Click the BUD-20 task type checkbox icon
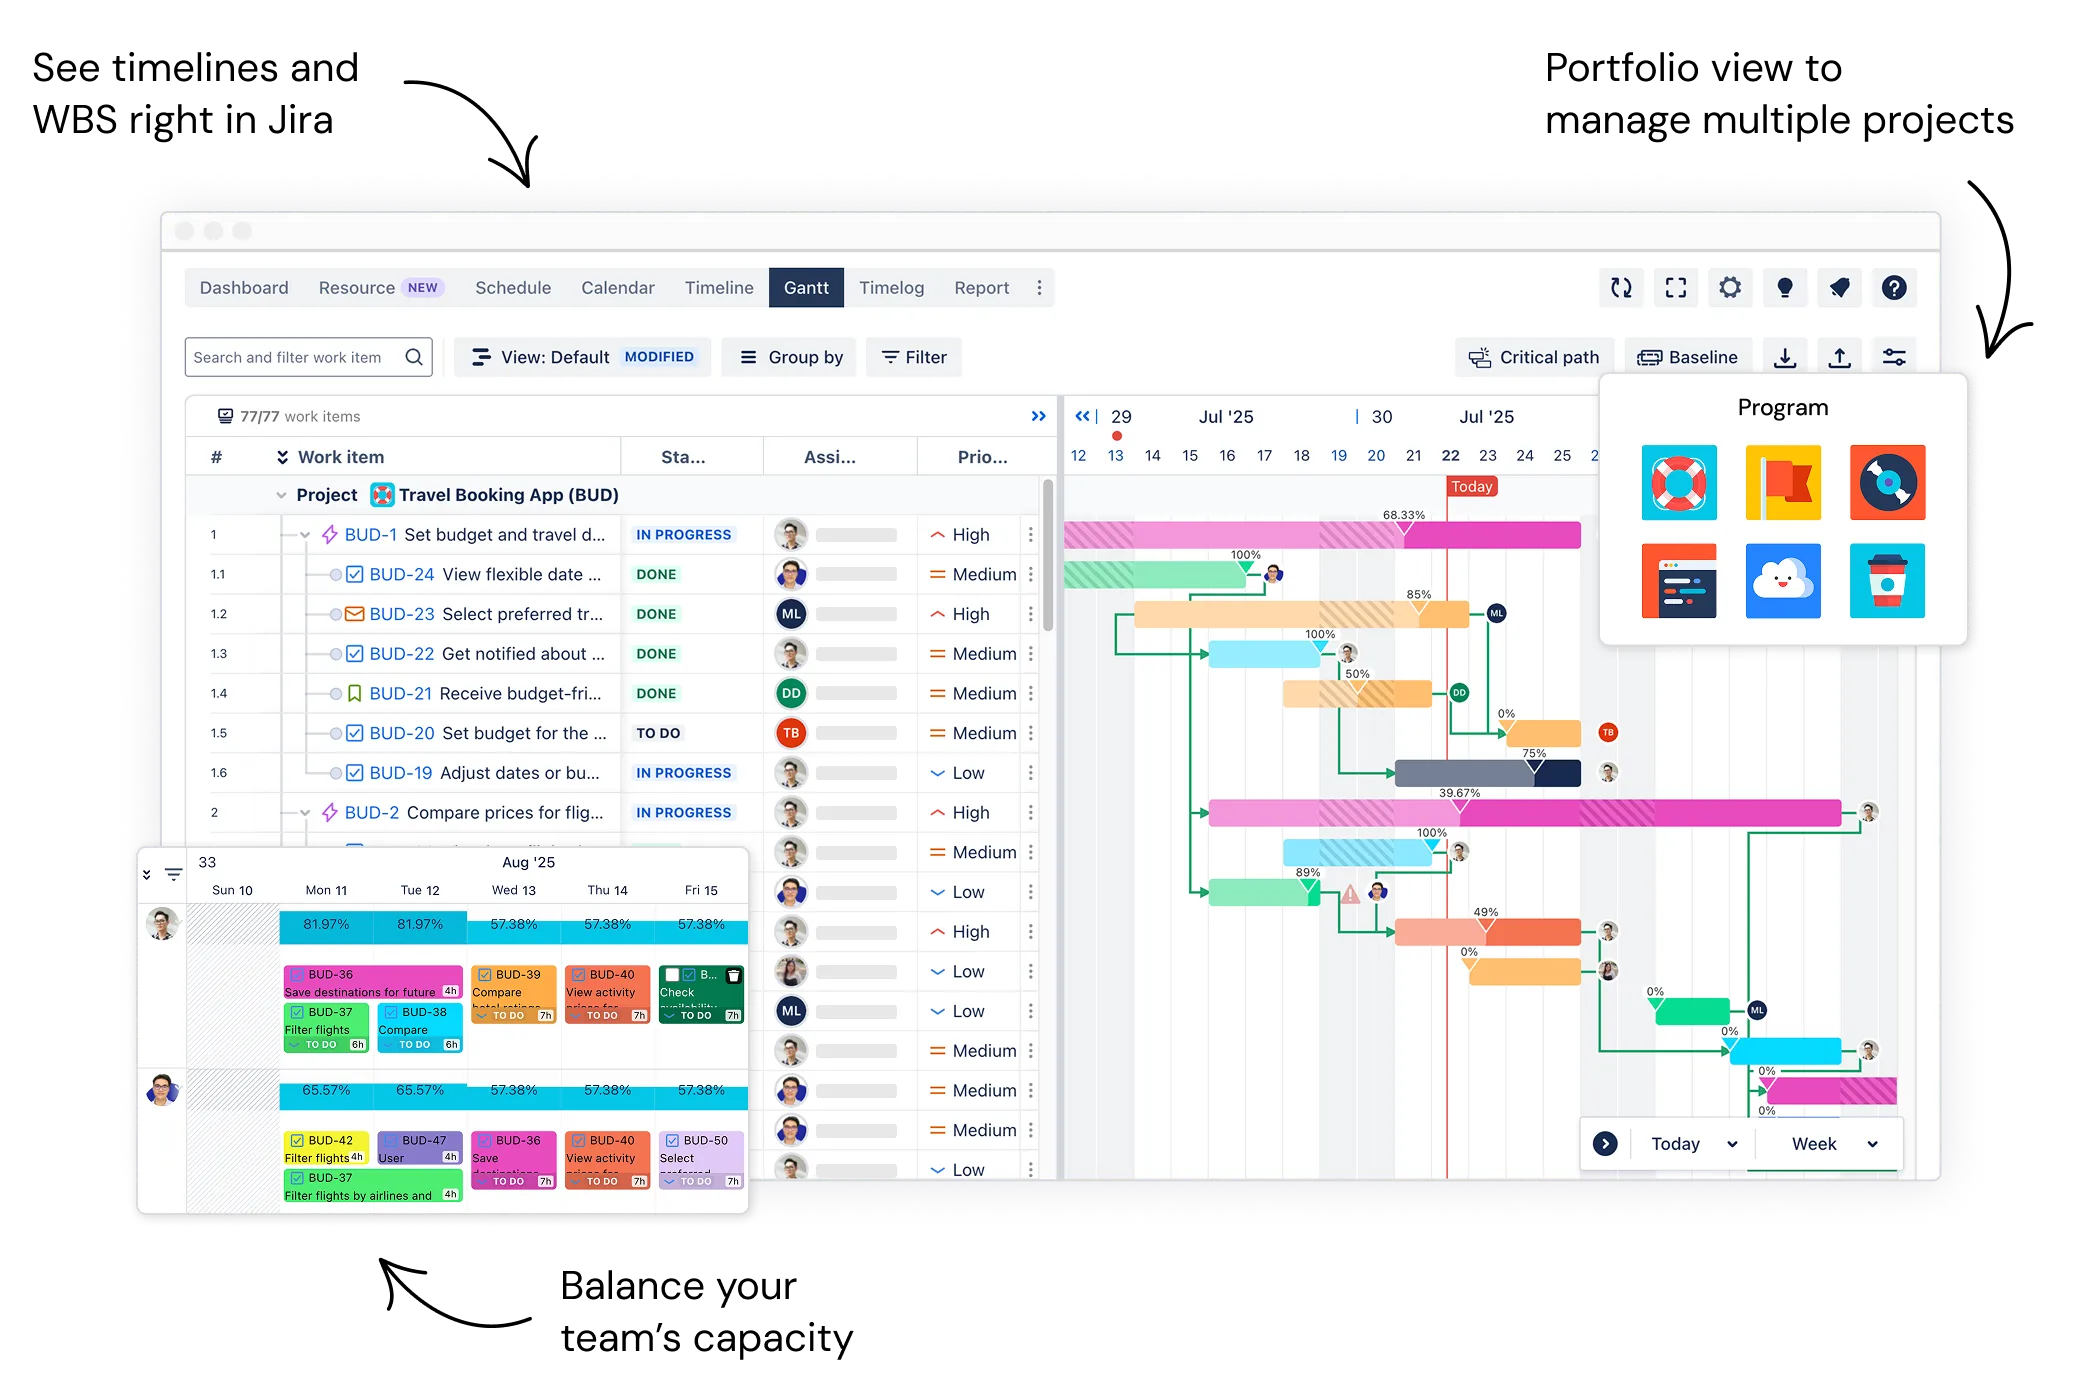The image size is (2100, 1400). point(354,733)
